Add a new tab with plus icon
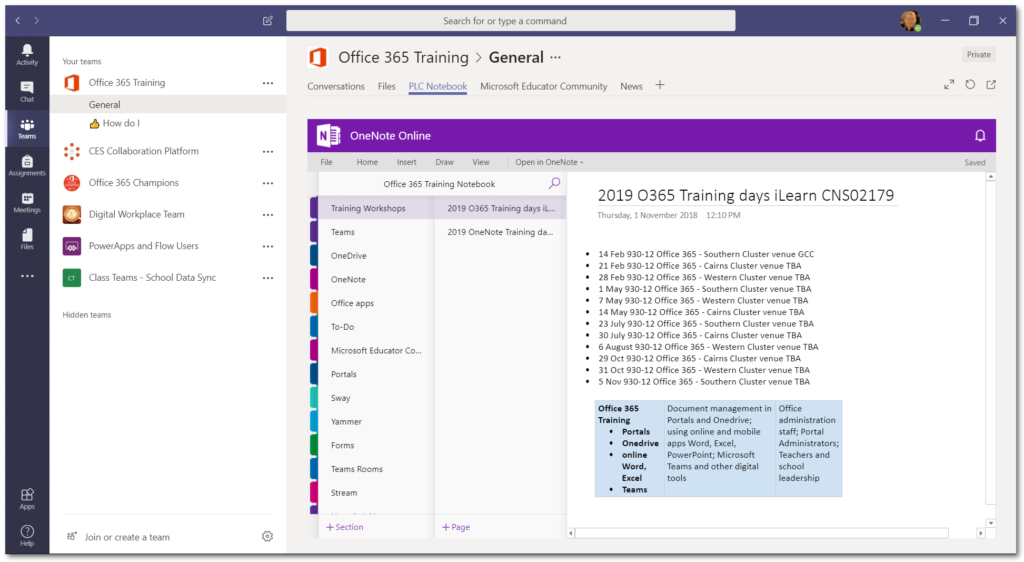1024x562 pixels. coord(660,85)
